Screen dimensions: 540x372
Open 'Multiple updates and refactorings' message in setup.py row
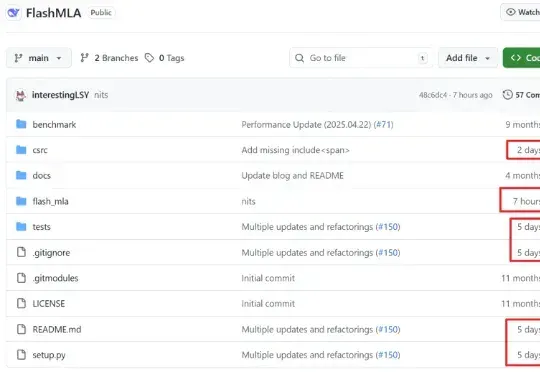pyautogui.click(x=307, y=355)
